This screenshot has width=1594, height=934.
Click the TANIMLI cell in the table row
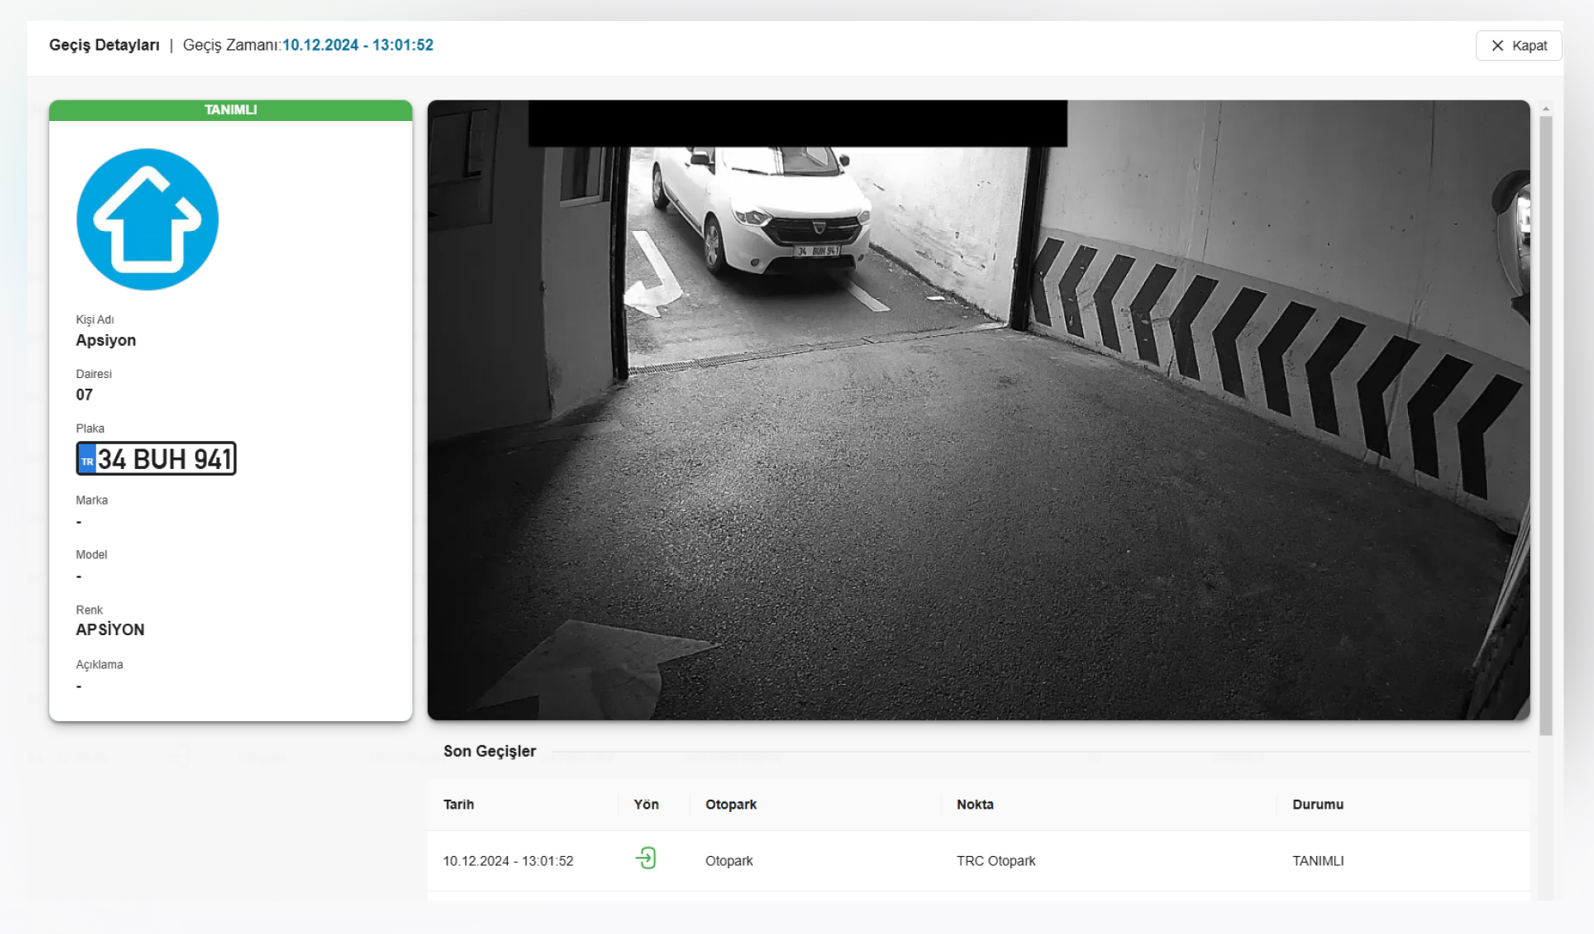pos(1318,861)
